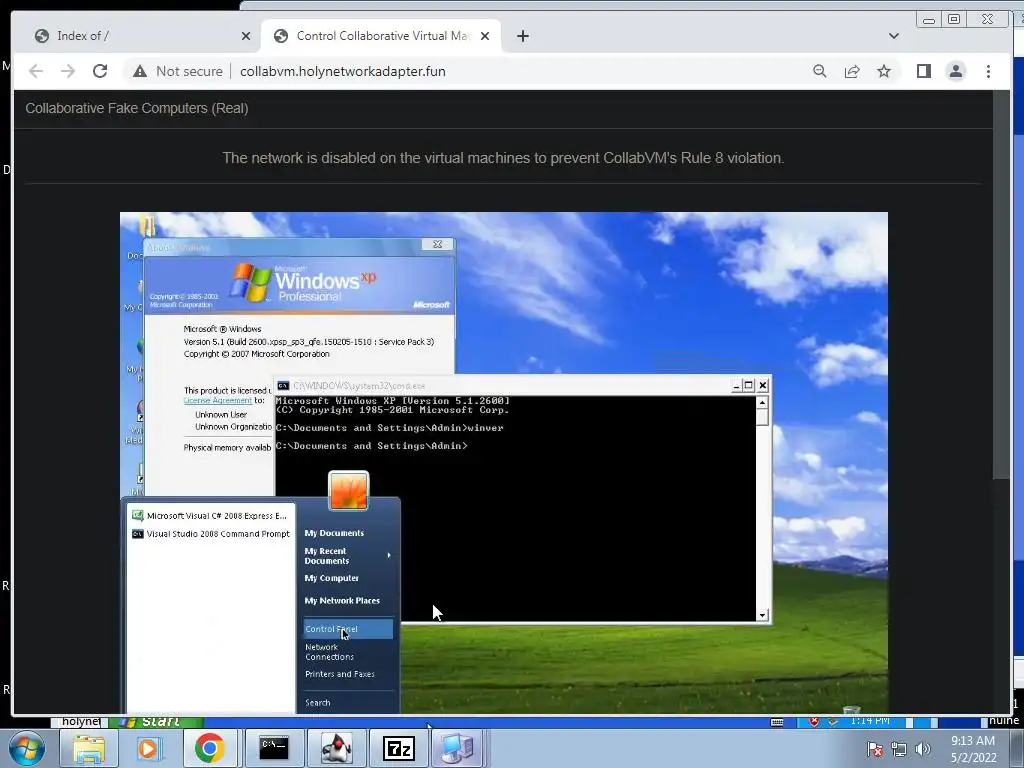The height and width of the screenshot is (768, 1024).
Task: Click the Action Center flag tray icon
Action: (x=875, y=749)
